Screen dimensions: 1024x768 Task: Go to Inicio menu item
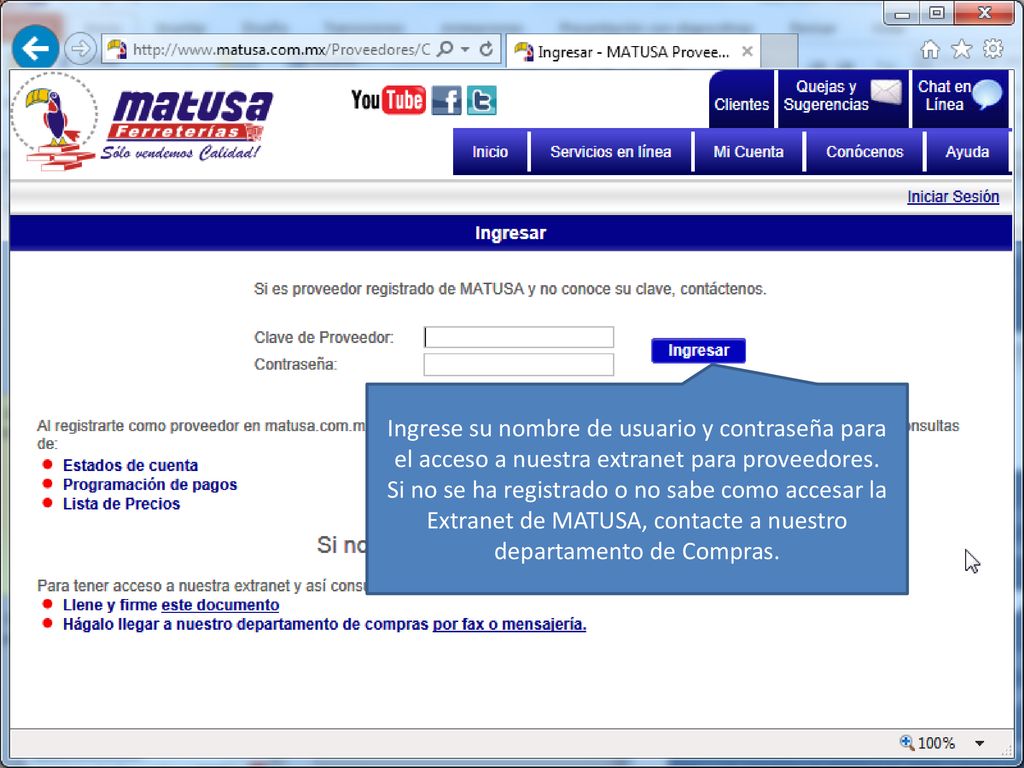(x=490, y=152)
